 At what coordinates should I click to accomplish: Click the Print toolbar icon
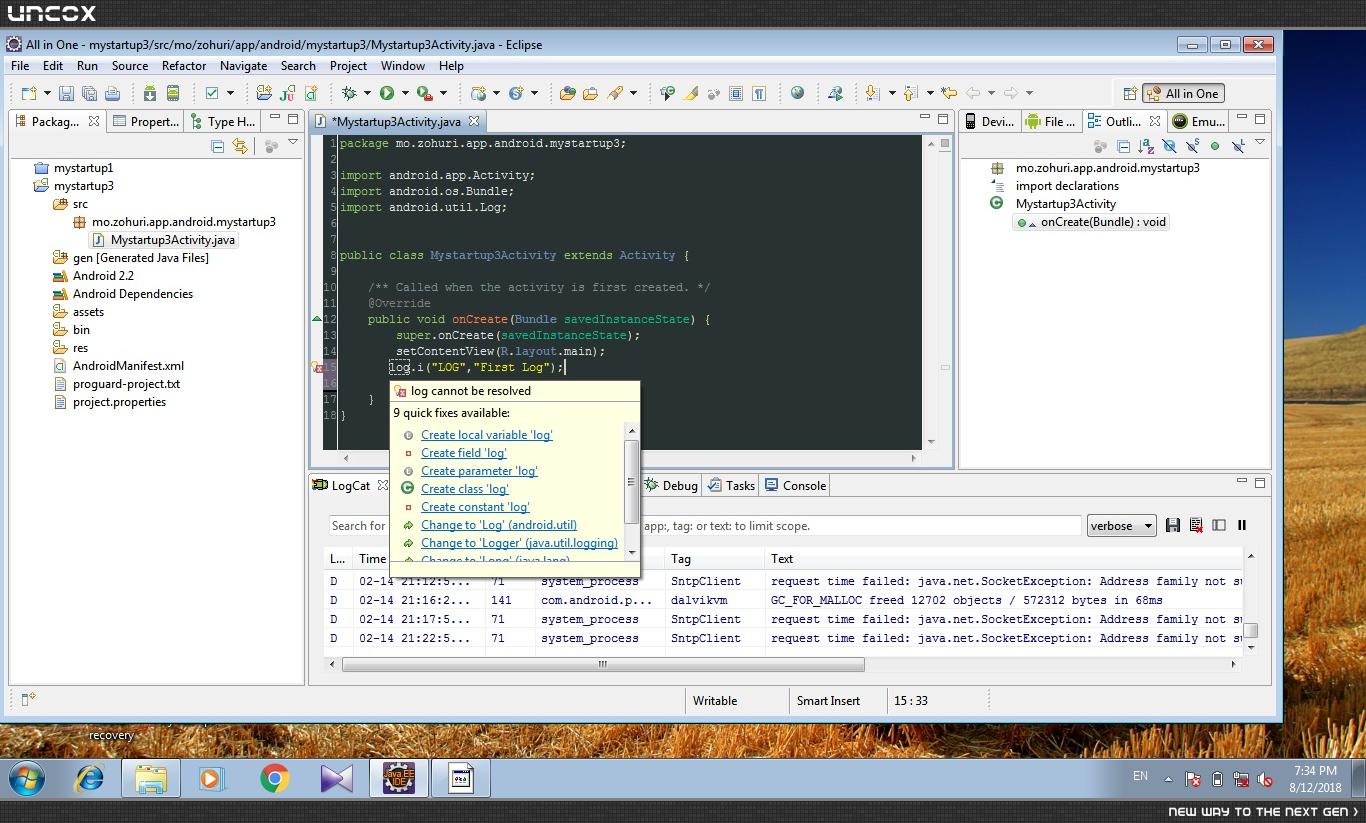(x=112, y=93)
